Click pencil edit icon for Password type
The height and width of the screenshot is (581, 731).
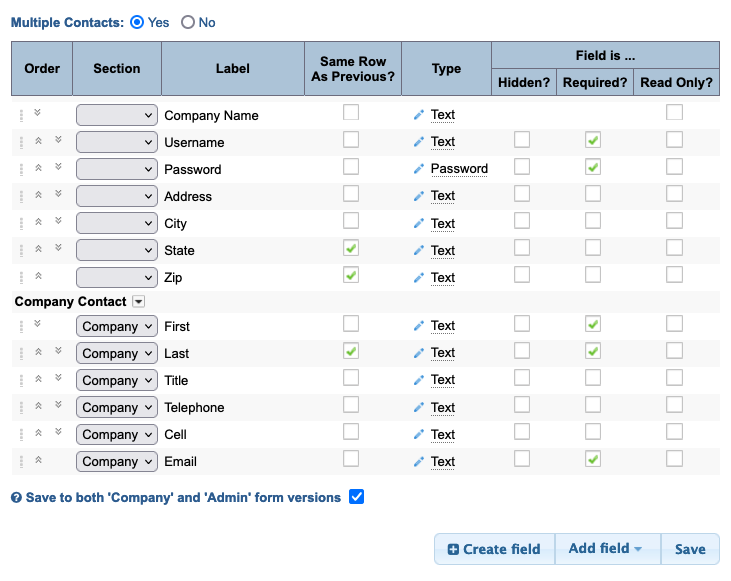point(419,169)
